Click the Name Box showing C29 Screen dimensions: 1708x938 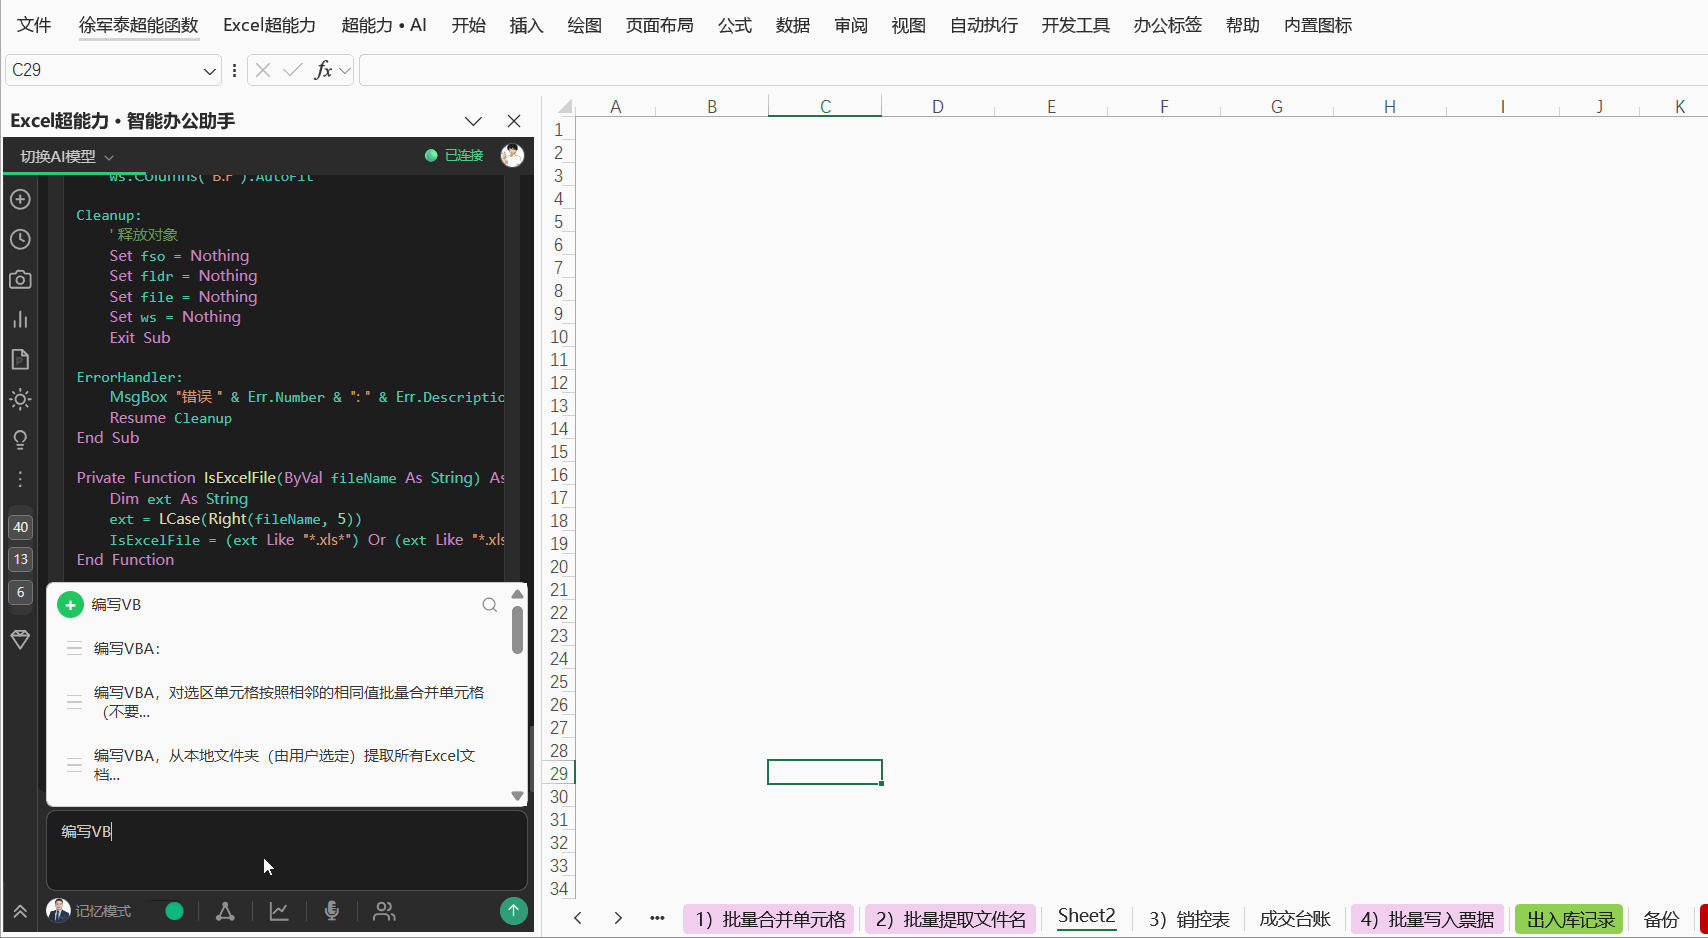103,70
